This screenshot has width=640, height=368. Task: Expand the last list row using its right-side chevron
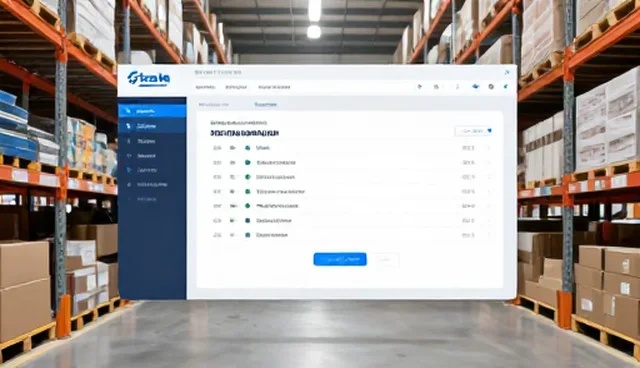488,235
